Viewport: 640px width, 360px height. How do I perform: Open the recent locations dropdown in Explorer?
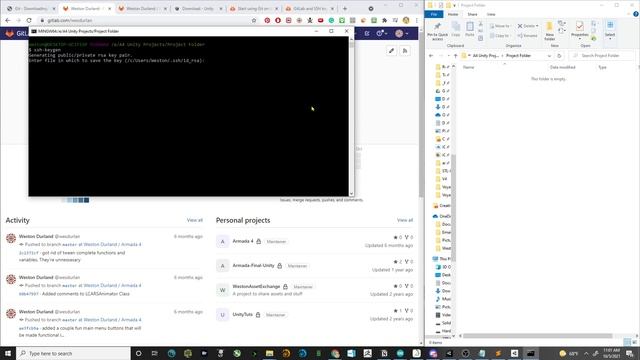click(x=448, y=56)
